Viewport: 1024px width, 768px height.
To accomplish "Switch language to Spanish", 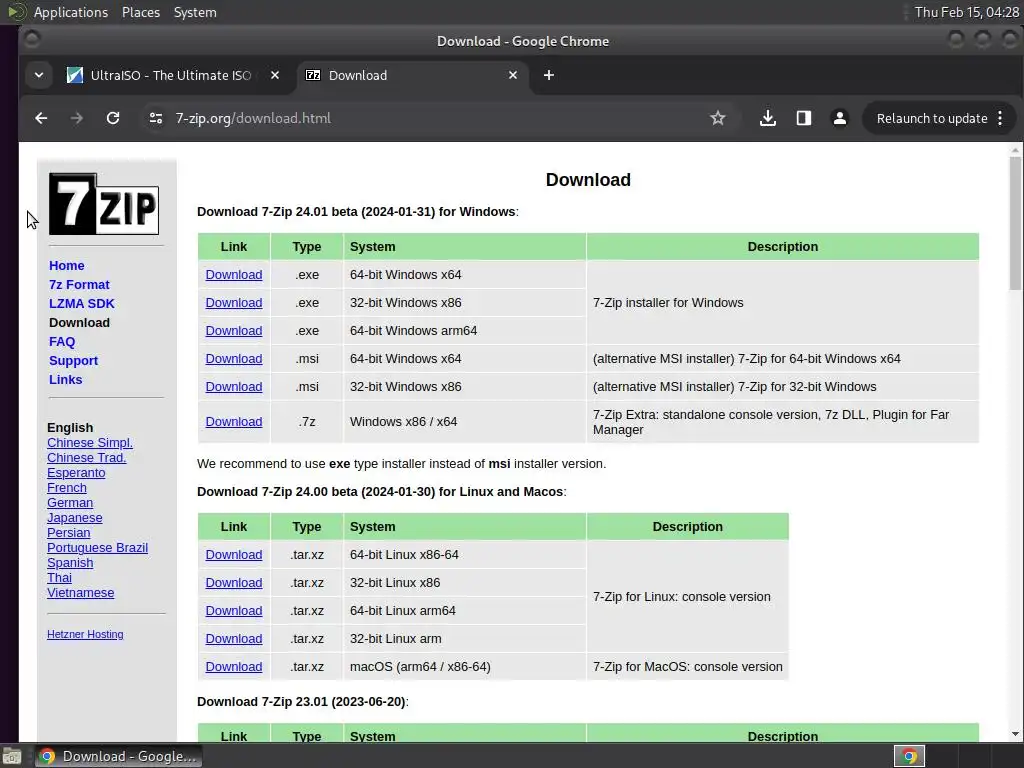I will tap(70, 562).
